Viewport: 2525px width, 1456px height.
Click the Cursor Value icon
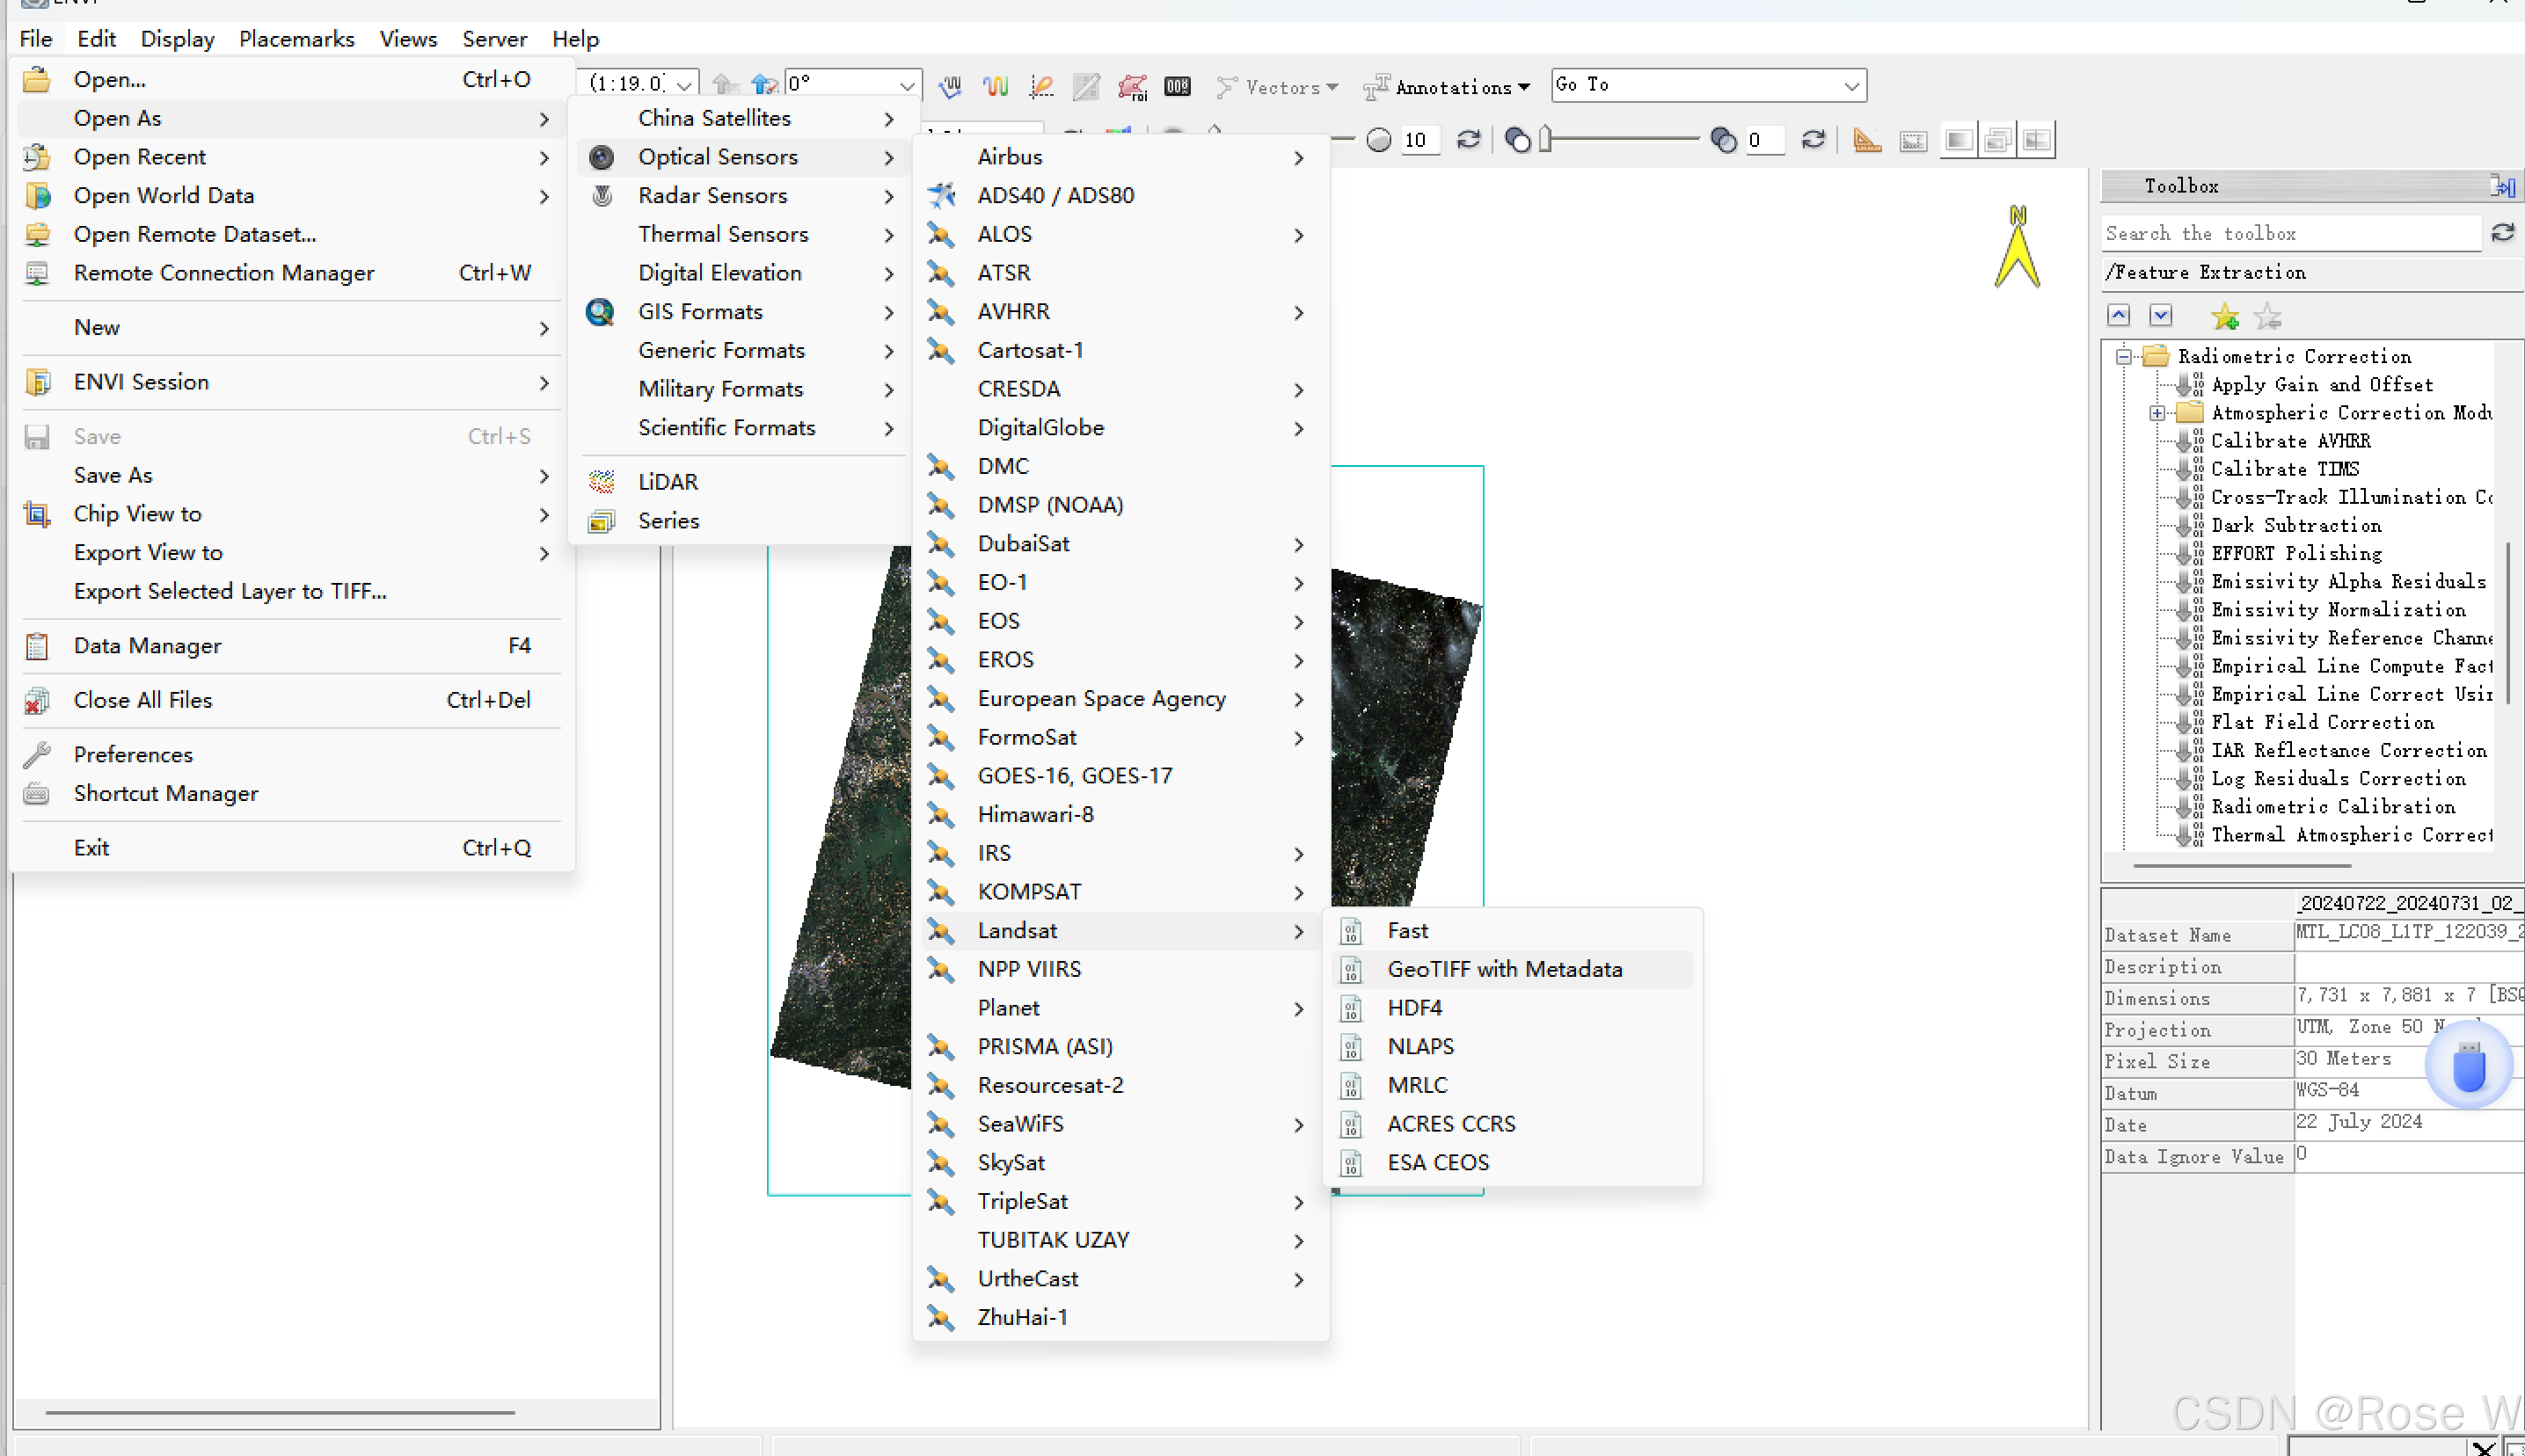coord(1177,86)
